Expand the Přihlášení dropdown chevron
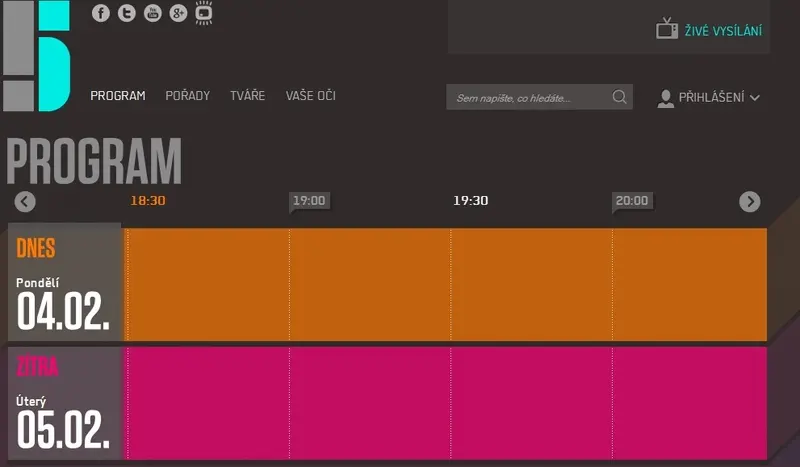 [755, 97]
